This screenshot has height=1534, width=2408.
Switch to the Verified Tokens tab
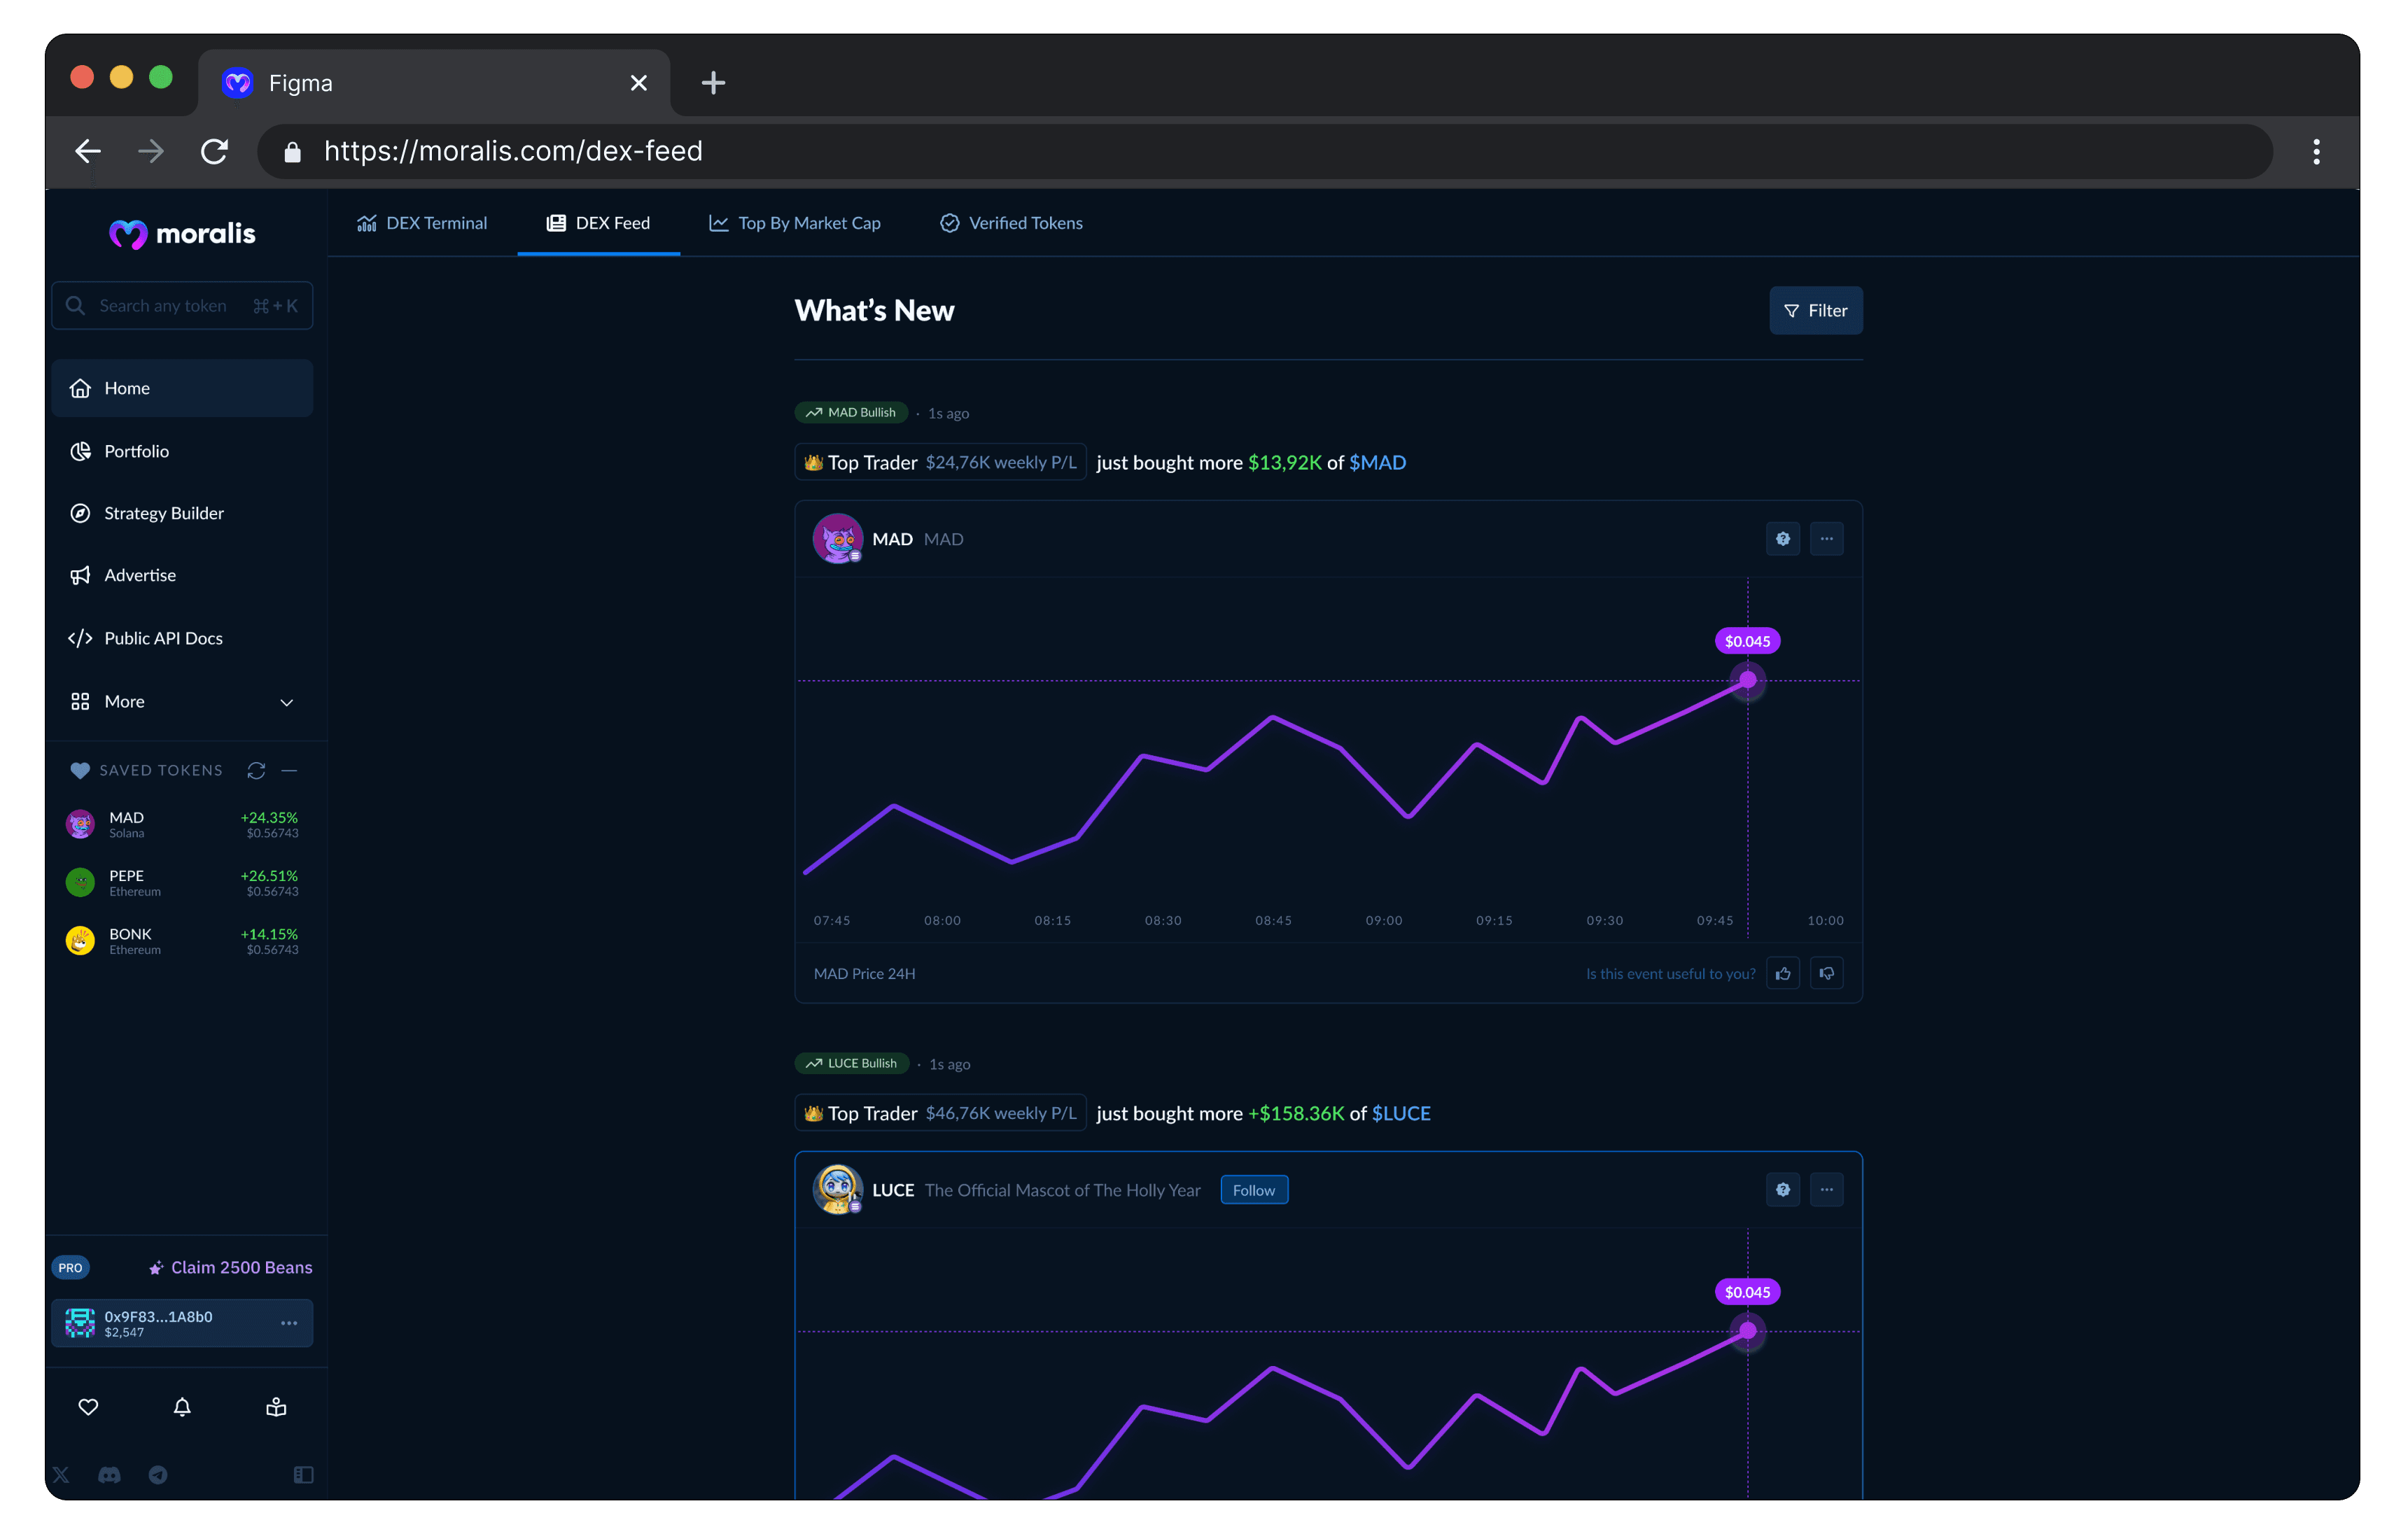1011,223
